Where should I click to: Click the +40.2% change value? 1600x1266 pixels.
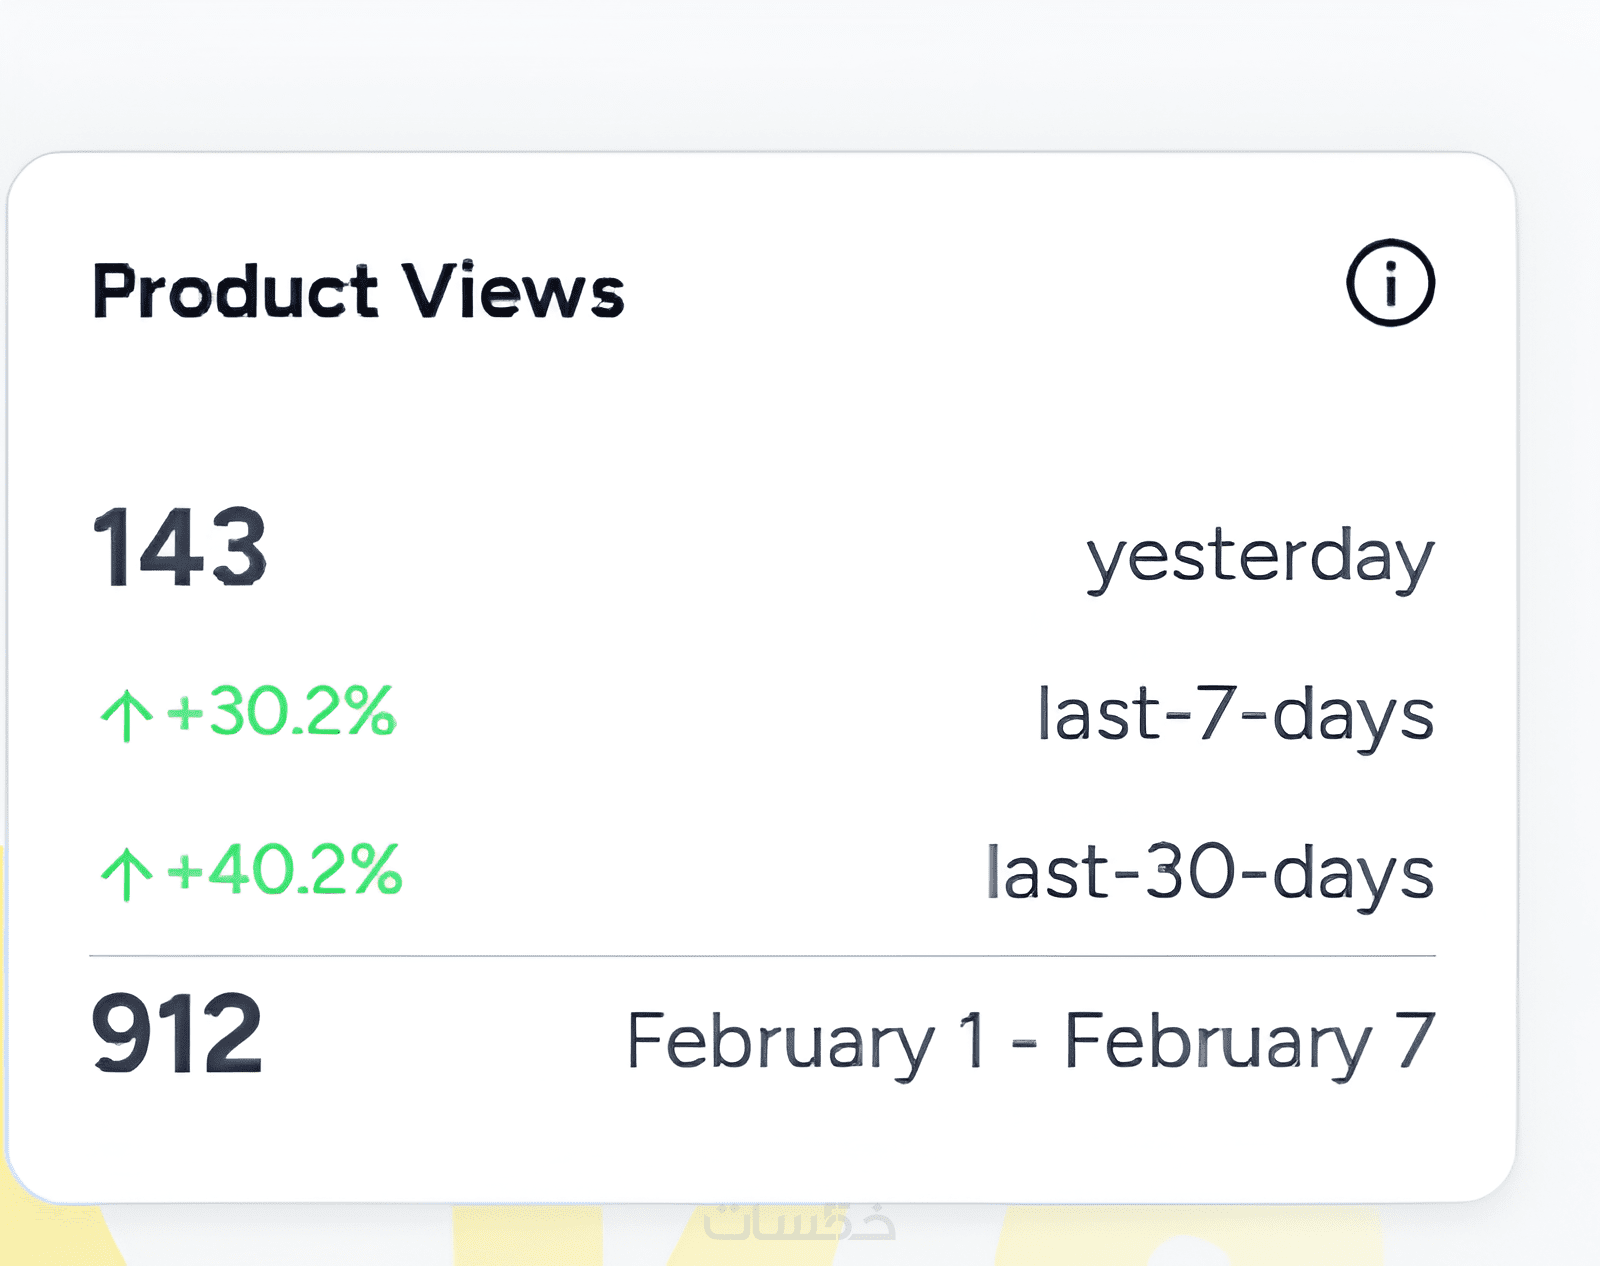[285, 870]
